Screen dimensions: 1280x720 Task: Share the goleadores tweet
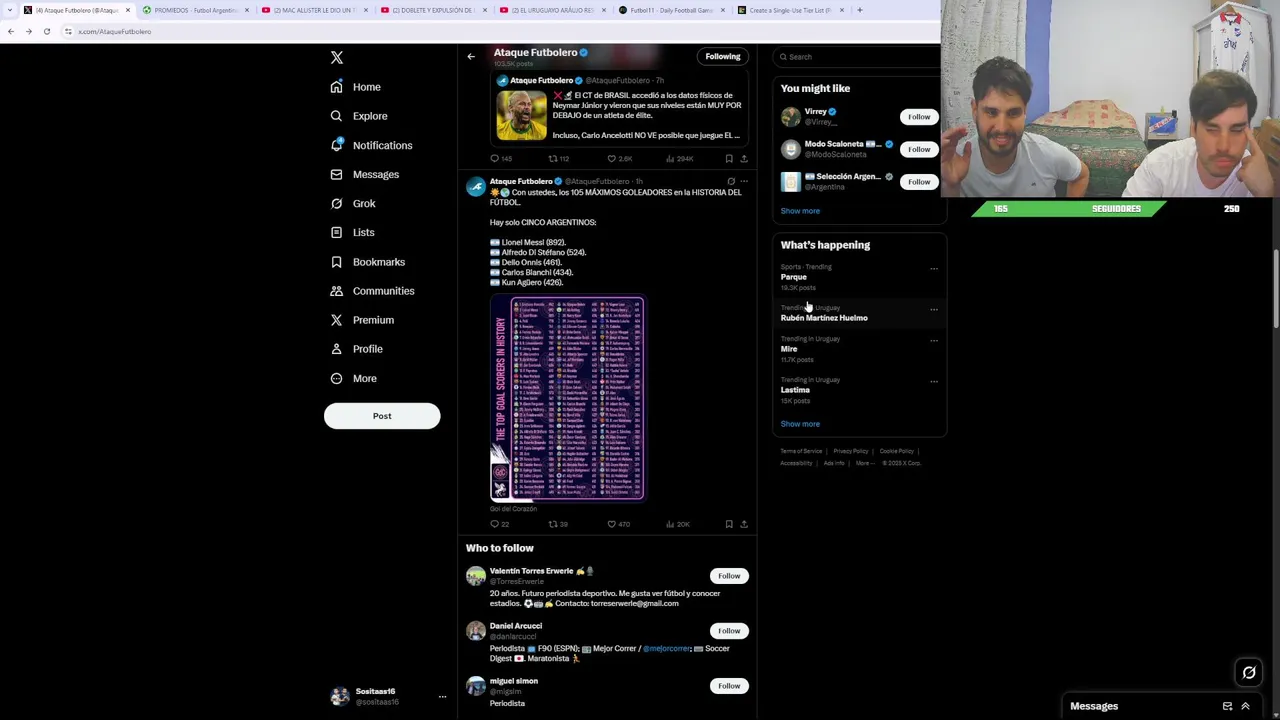pos(743,524)
